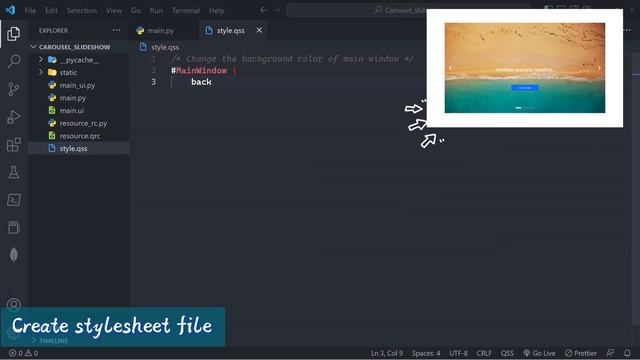Click CRLF line ending selector

[484, 353]
